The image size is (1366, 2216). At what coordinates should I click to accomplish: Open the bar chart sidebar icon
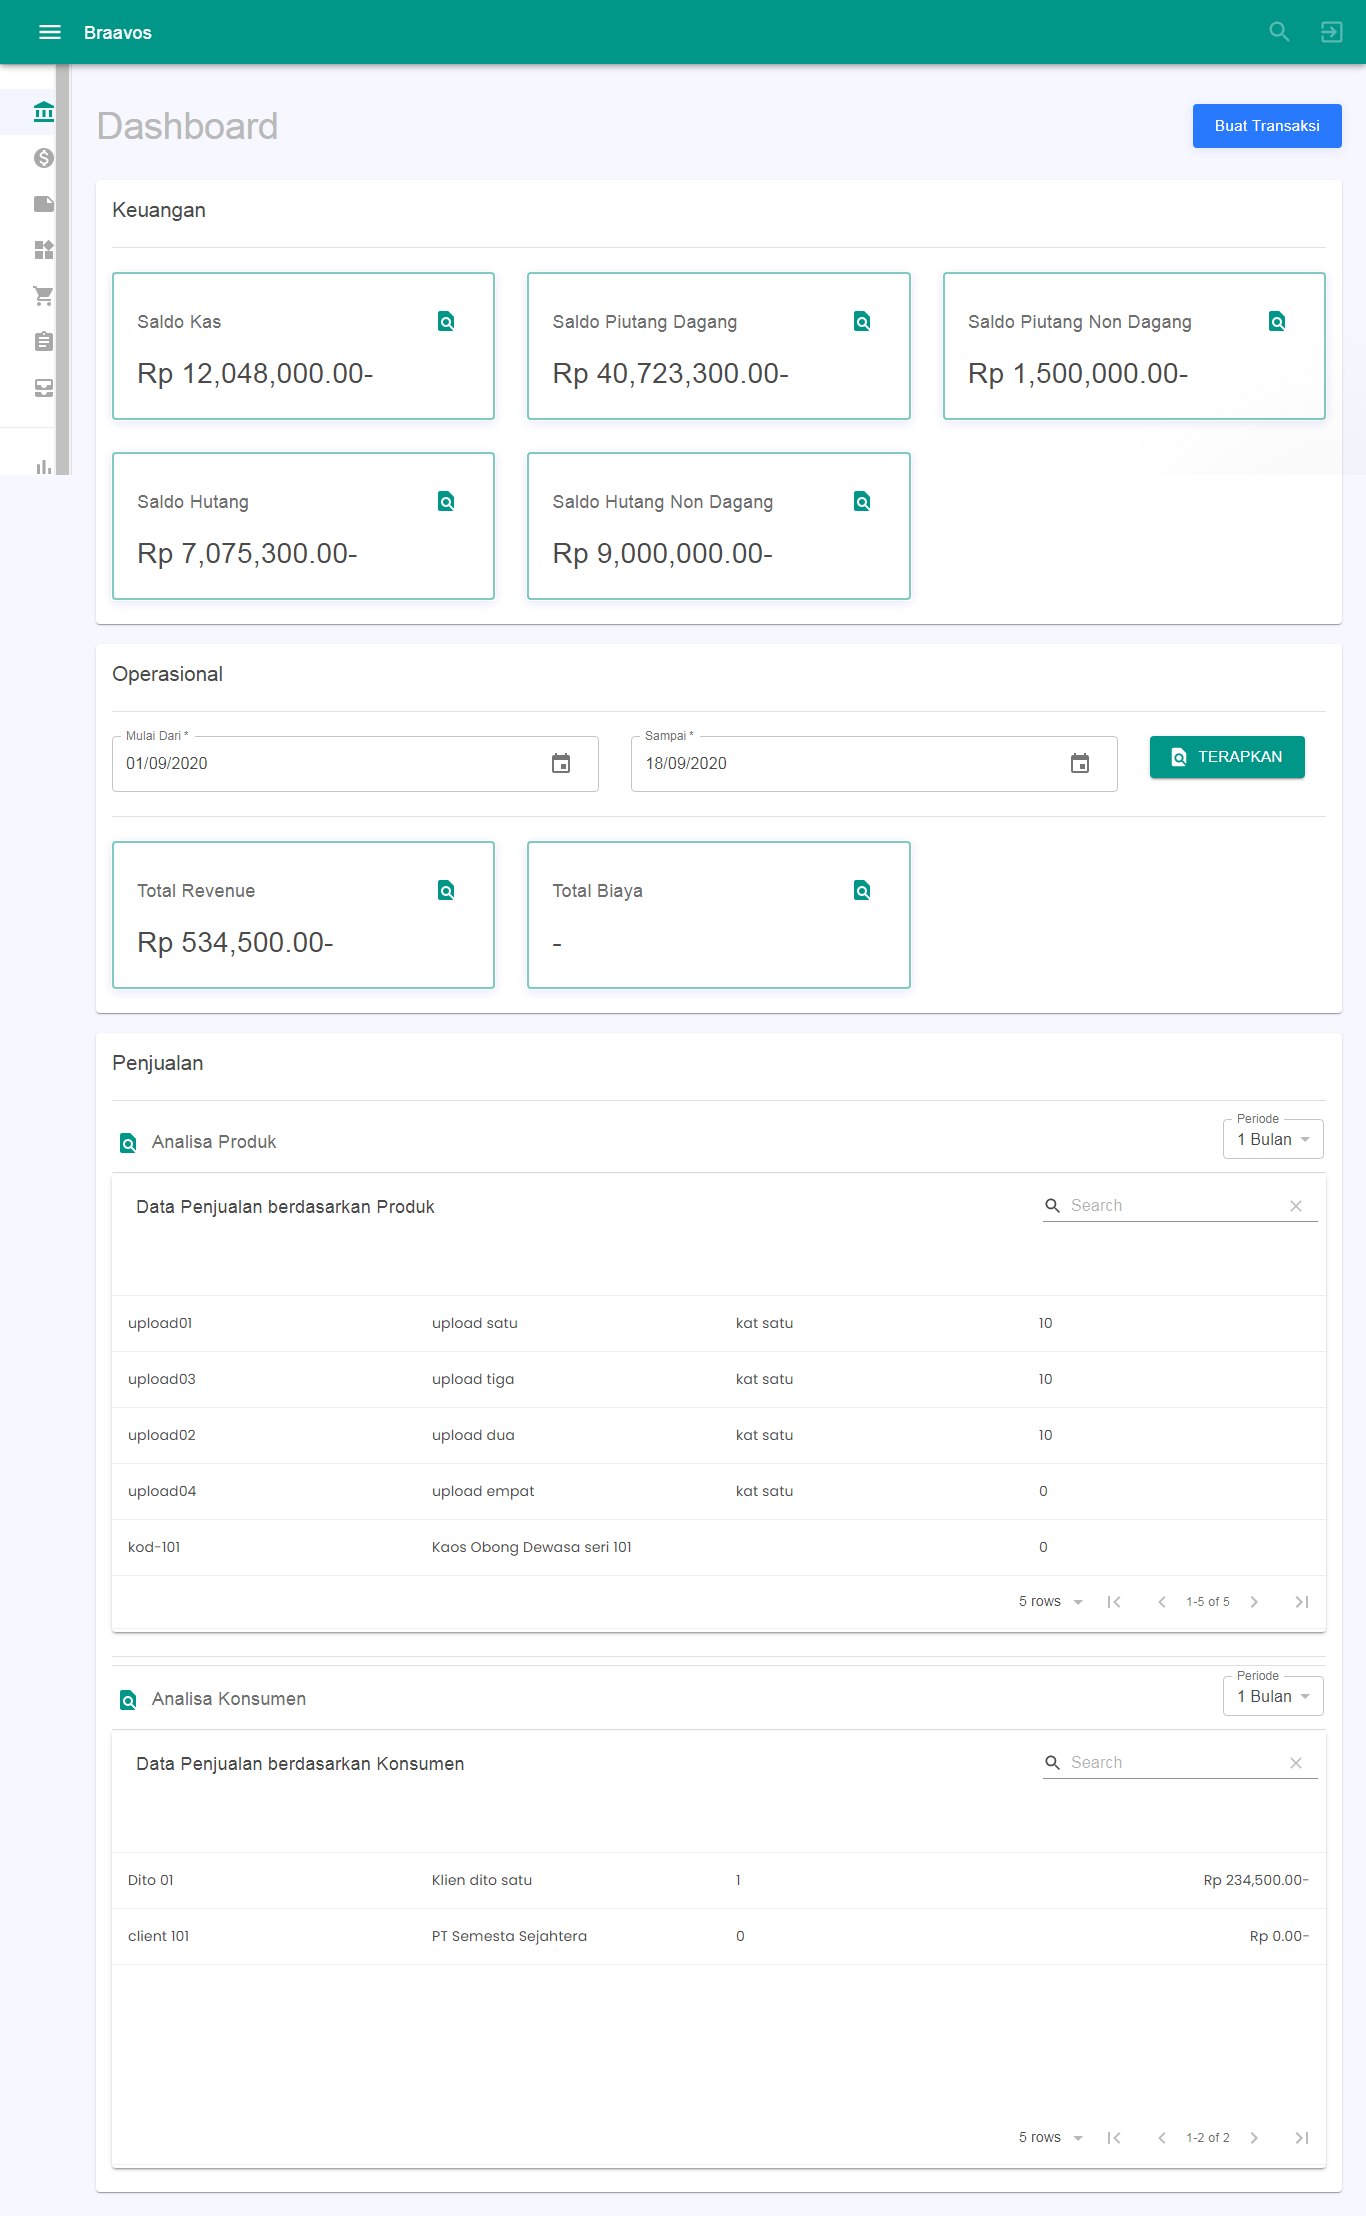pyautogui.click(x=43, y=466)
